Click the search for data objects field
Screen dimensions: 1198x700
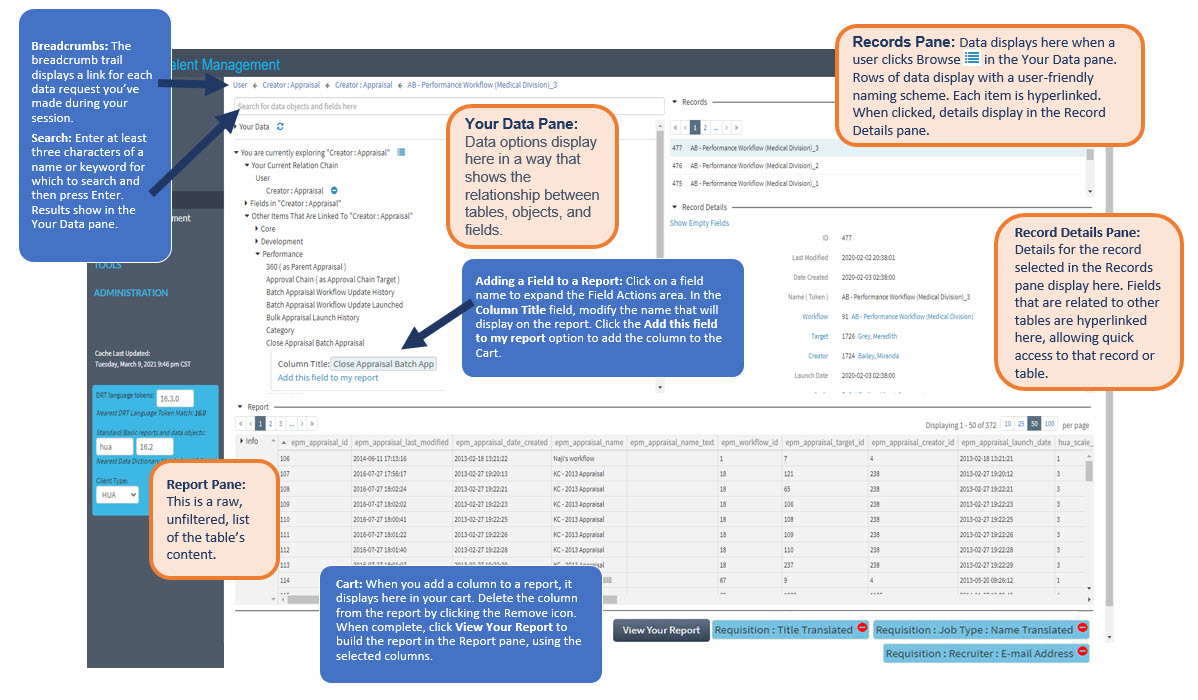[448, 106]
